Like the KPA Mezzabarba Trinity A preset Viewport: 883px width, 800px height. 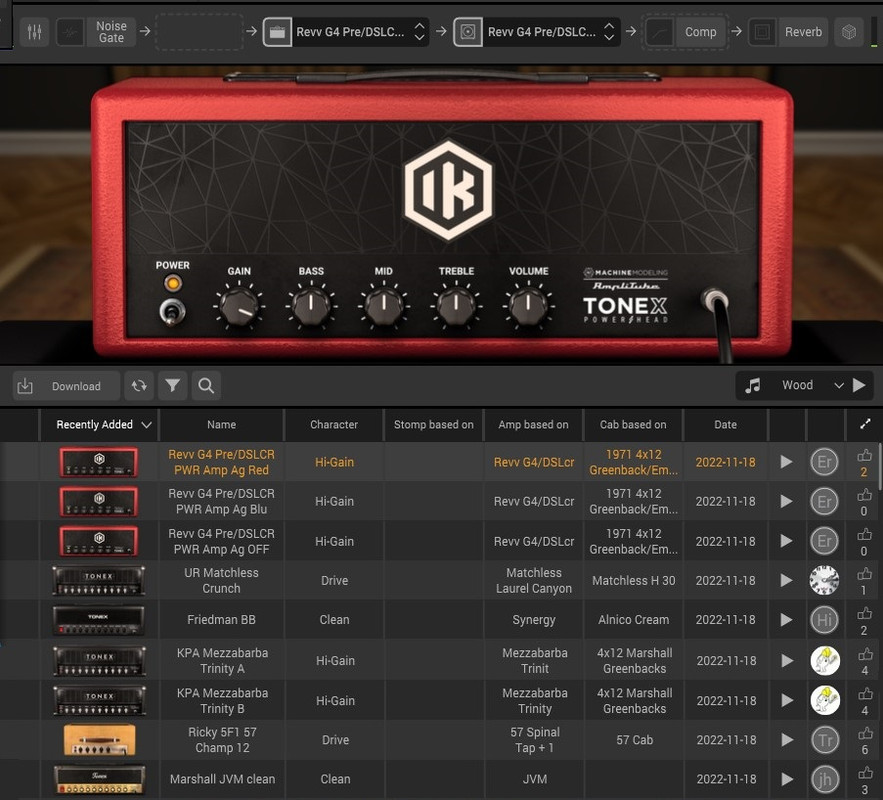coord(865,654)
